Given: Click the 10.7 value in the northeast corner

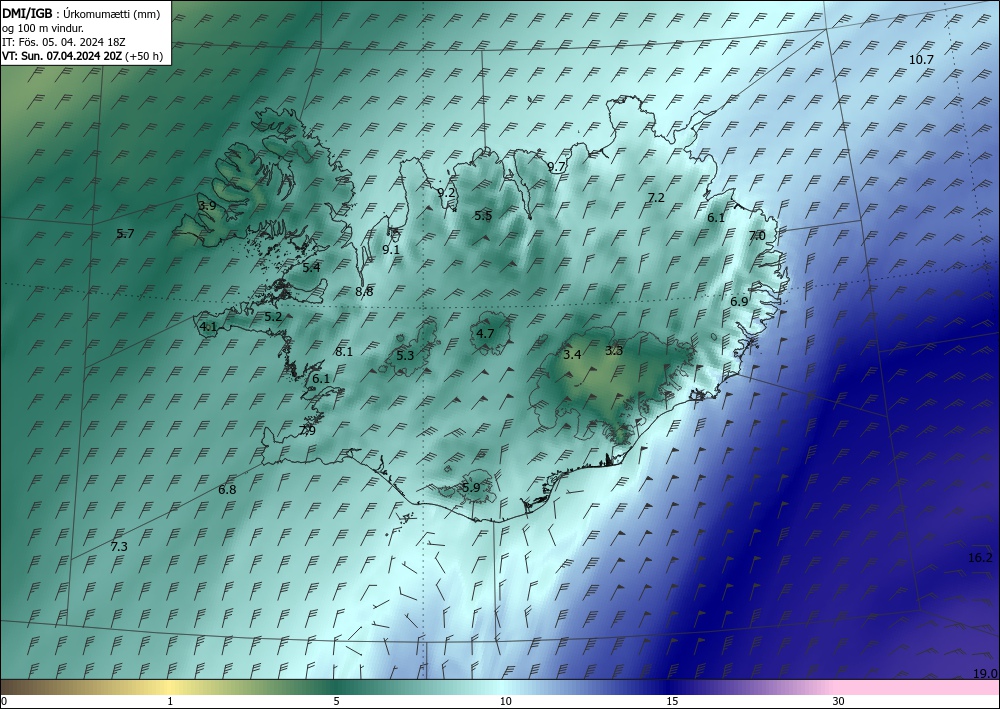Looking at the screenshot, I should pyautogui.click(x=921, y=60).
